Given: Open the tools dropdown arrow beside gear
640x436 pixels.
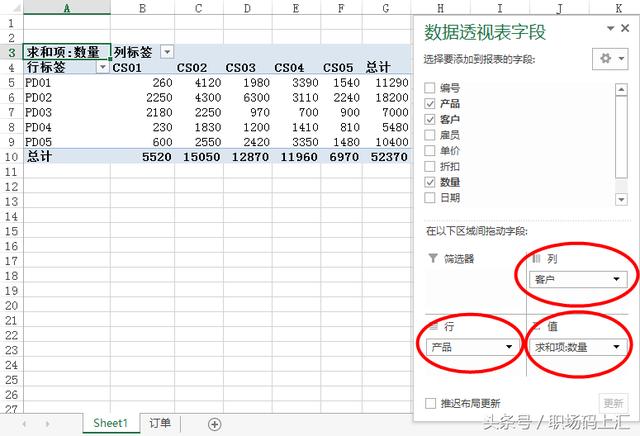Looking at the screenshot, I should pyautogui.click(x=621, y=58).
